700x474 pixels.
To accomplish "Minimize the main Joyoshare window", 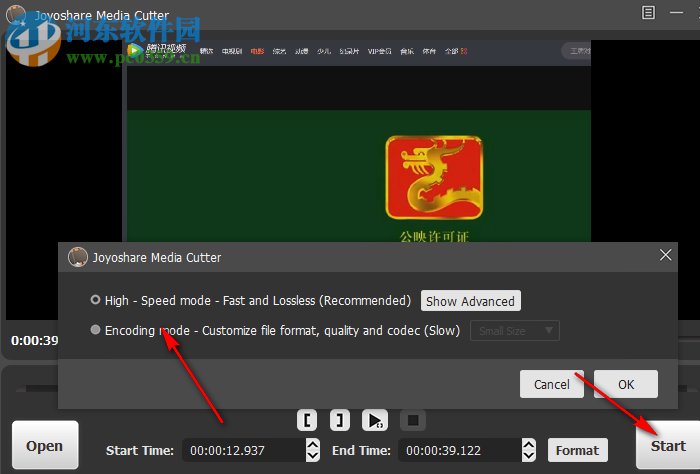I will (676, 12).
